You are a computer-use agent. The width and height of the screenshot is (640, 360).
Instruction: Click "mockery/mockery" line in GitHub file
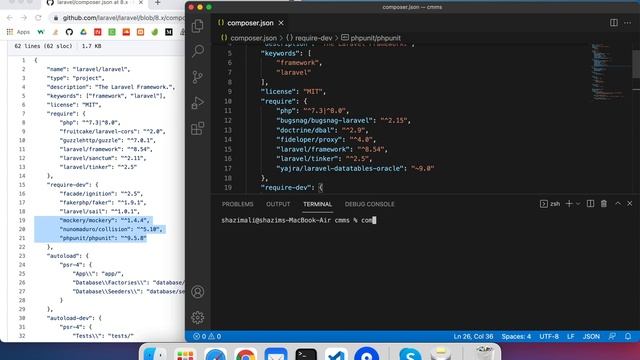pos(104,220)
